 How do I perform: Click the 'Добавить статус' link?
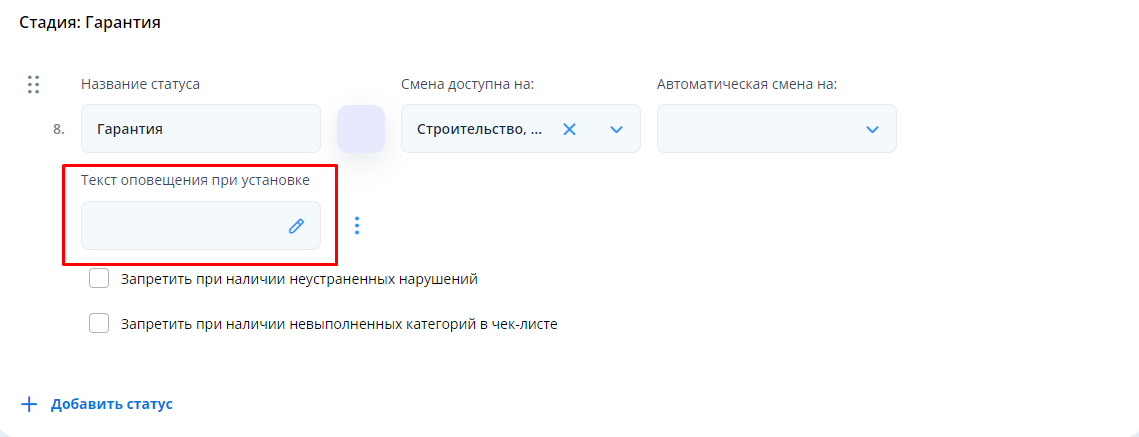(112, 404)
